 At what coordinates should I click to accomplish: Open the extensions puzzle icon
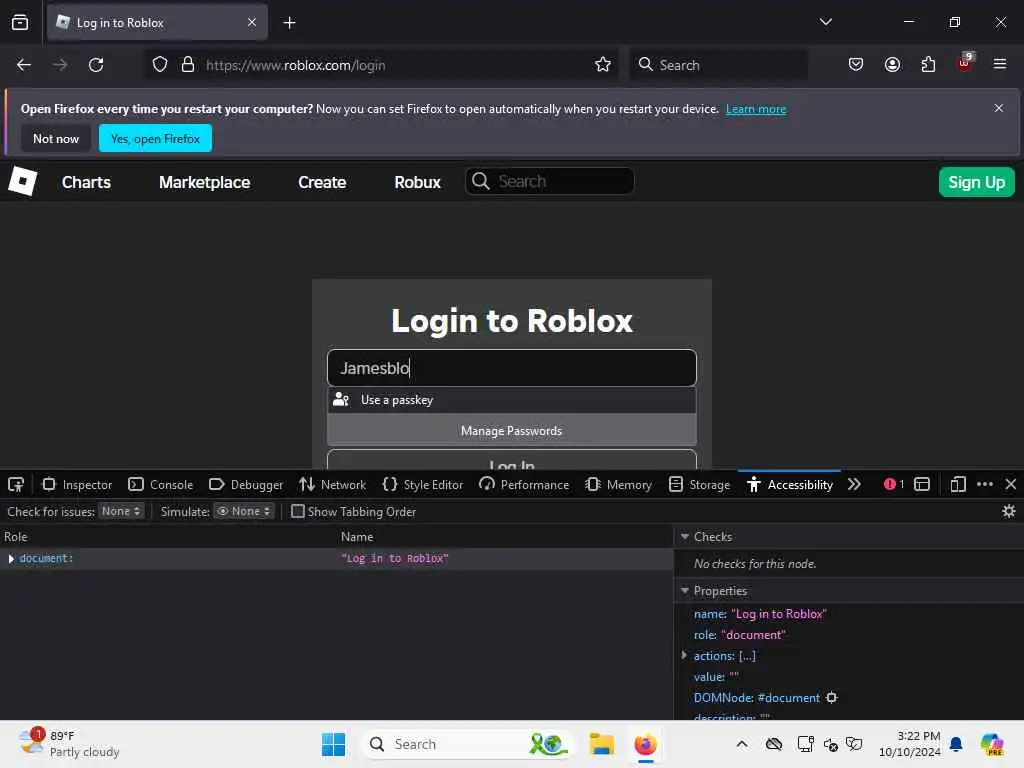928,65
